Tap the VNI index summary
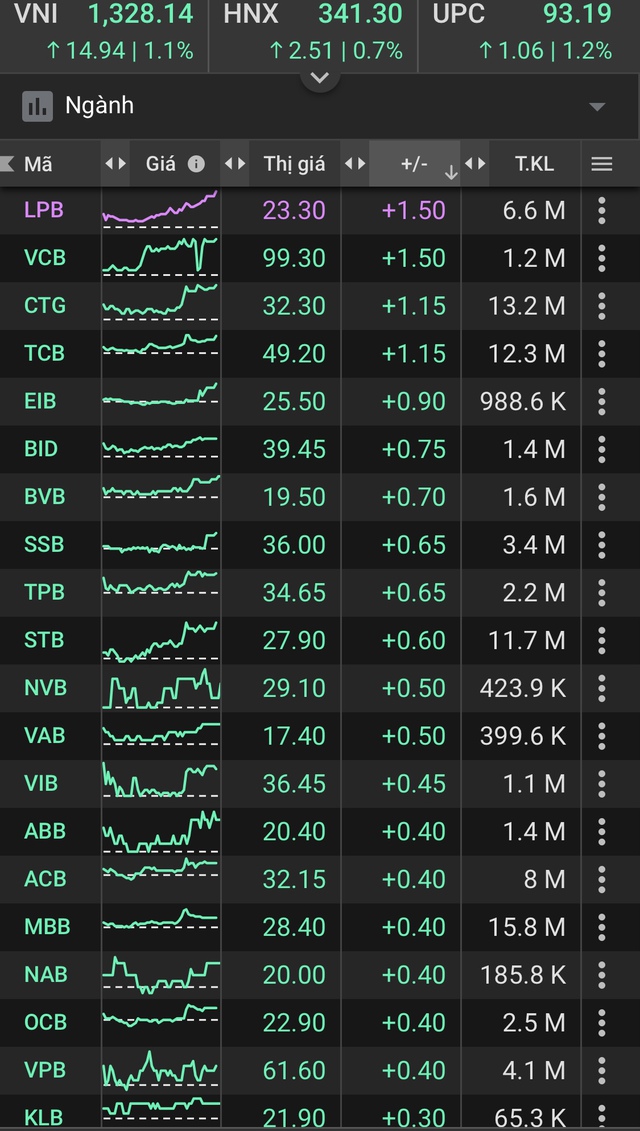 tap(104, 32)
